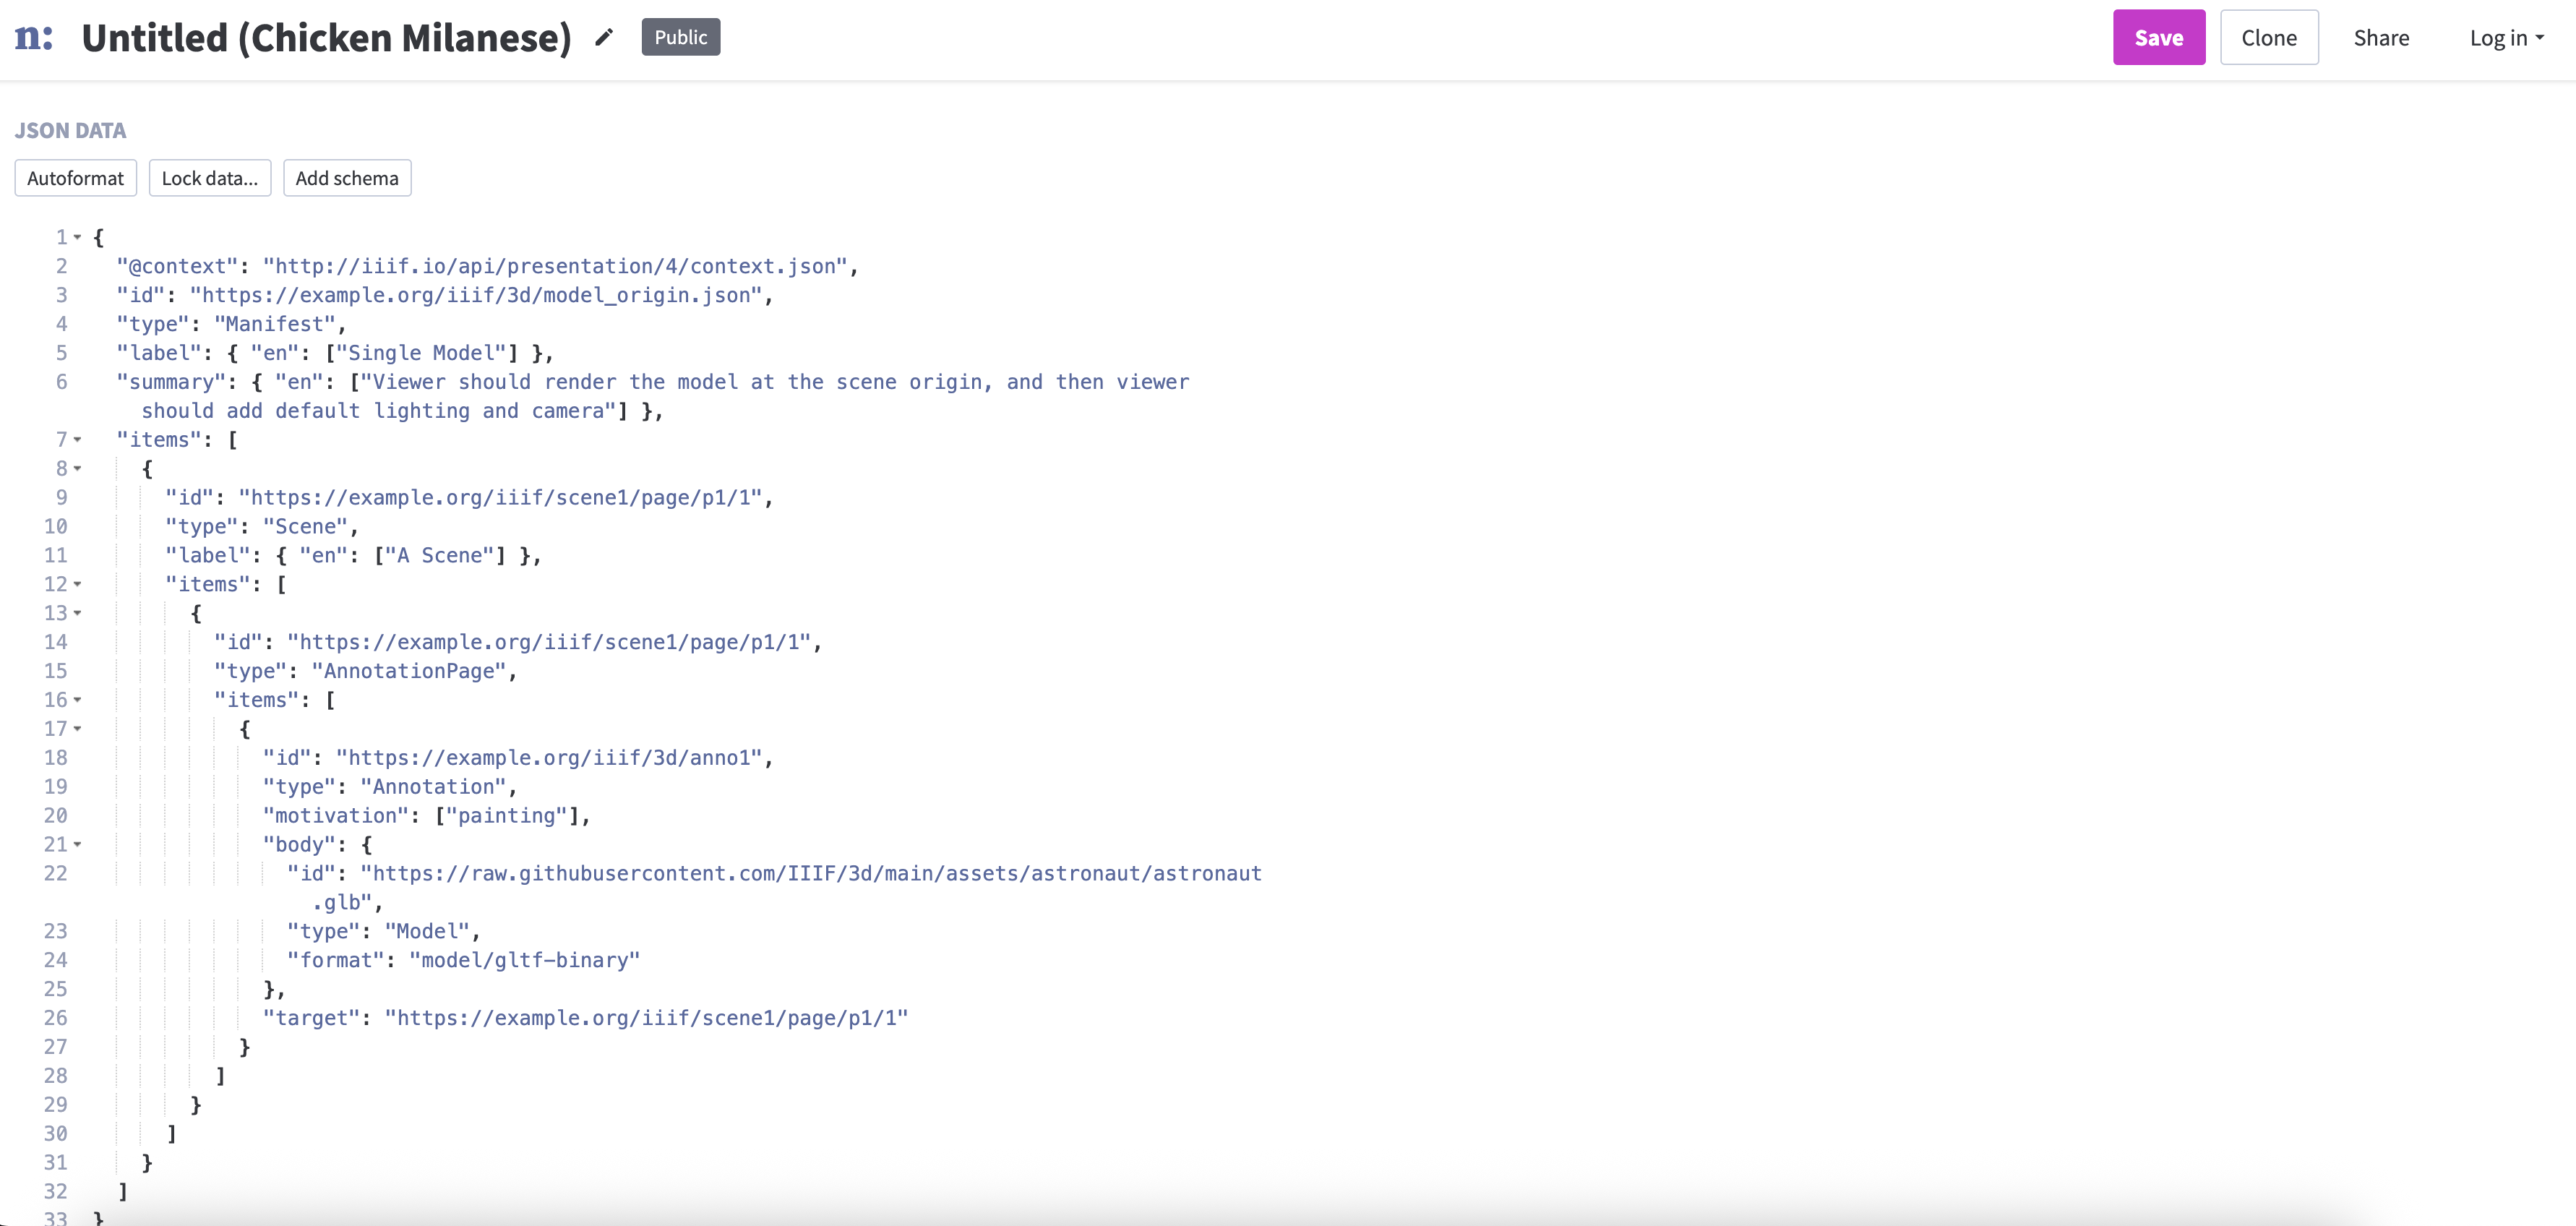Collapse the Scene items array at line 12

point(78,585)
